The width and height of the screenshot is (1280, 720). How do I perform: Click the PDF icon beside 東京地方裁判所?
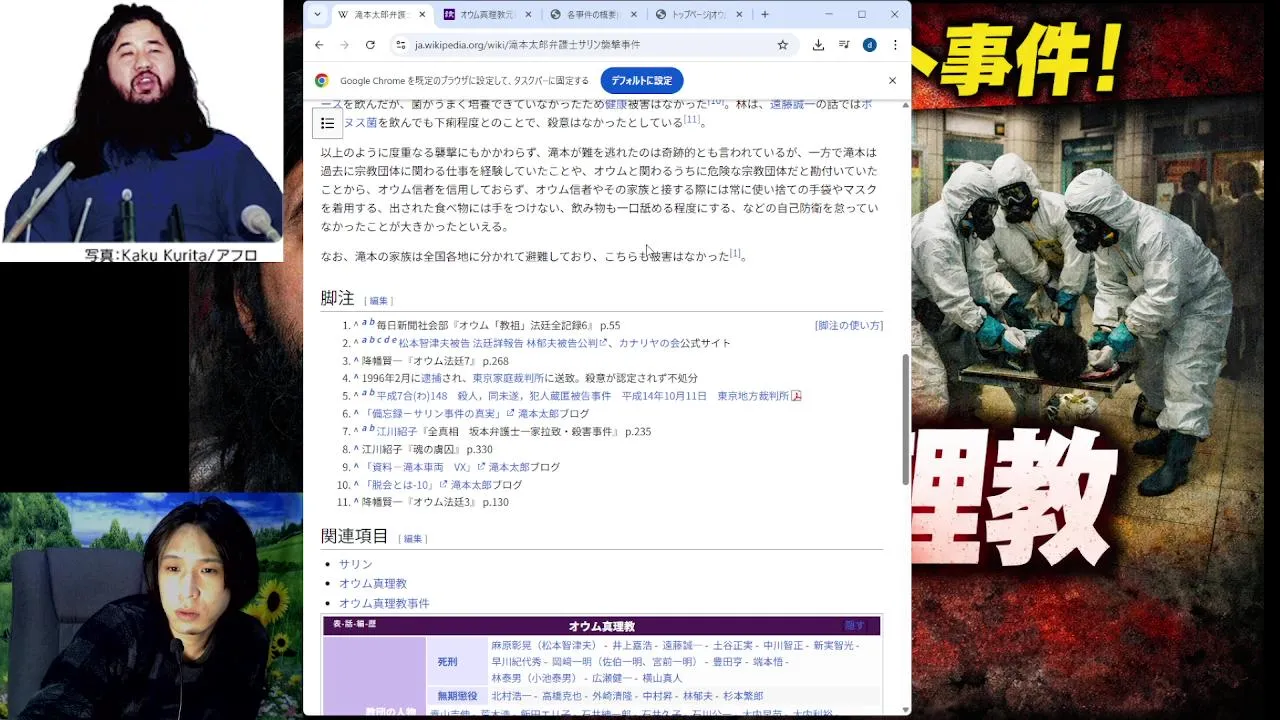(796, 396)
